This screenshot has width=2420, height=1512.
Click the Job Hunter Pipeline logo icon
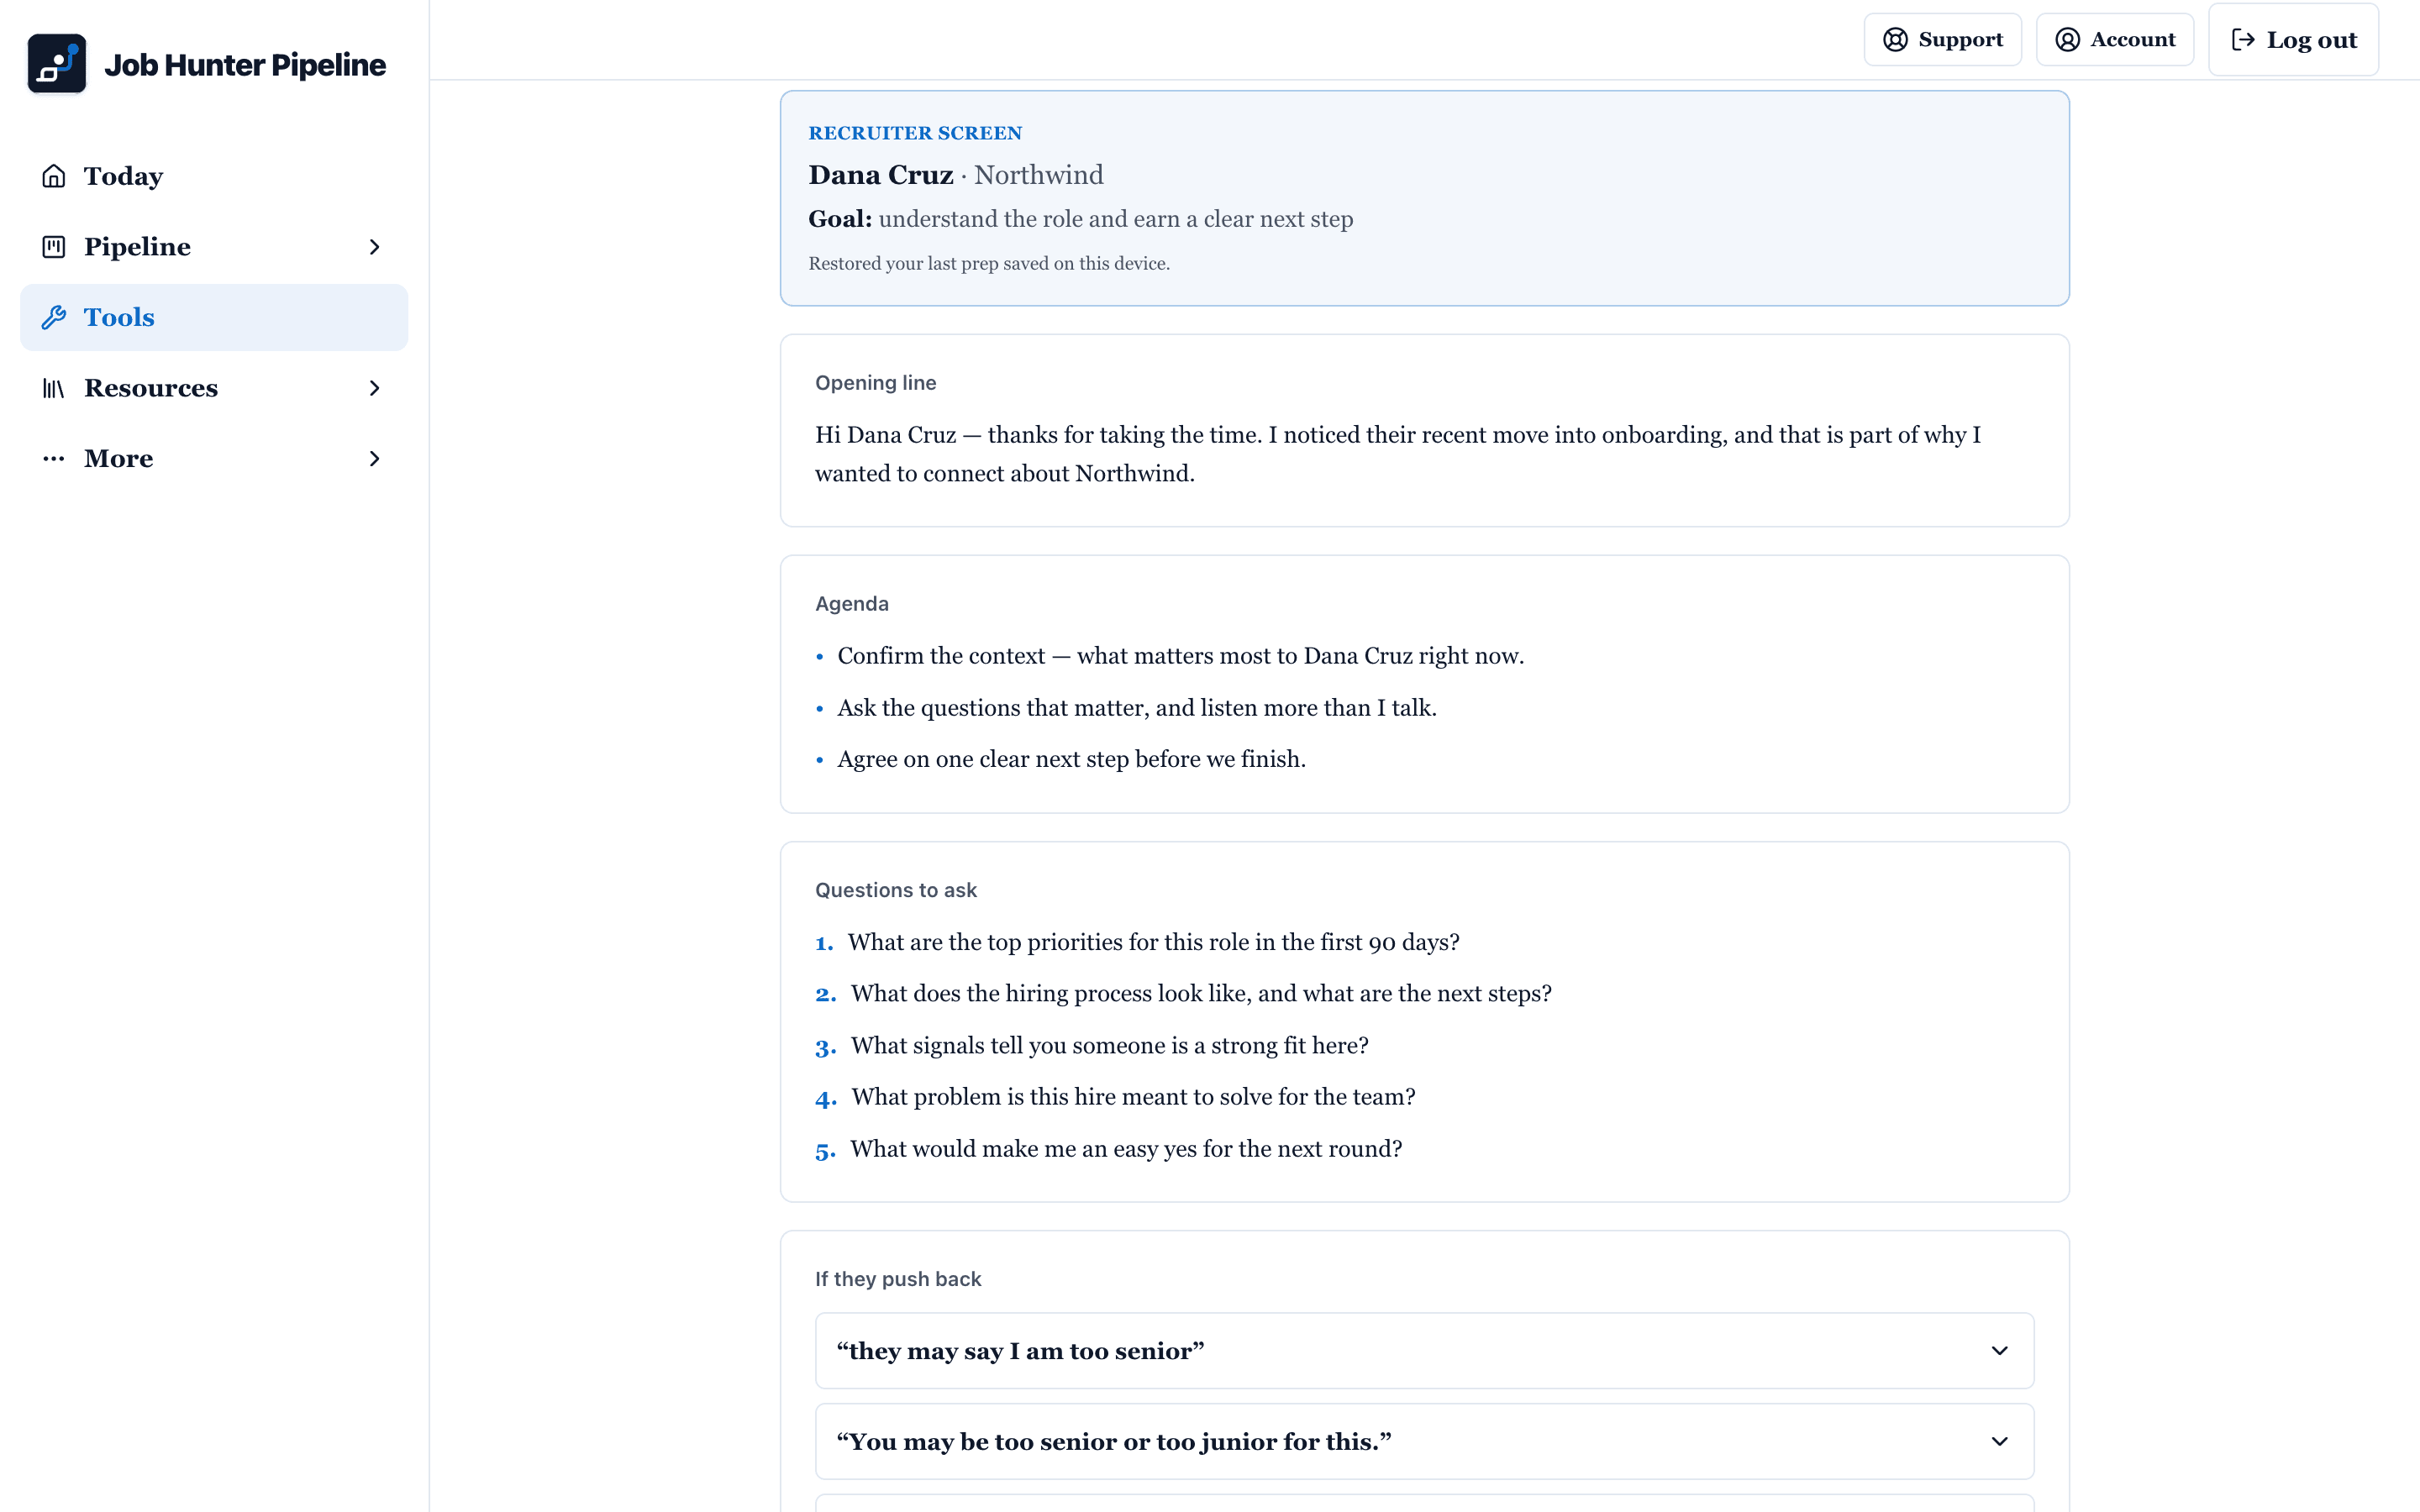[x=56, y=64]
